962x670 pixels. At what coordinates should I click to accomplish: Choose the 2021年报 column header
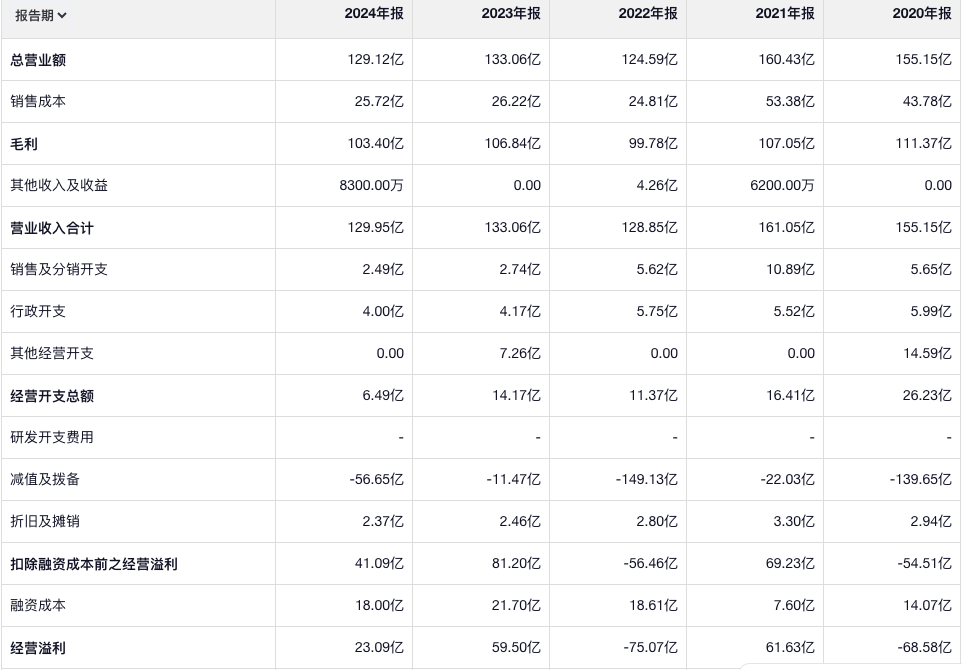click(787, 14)
